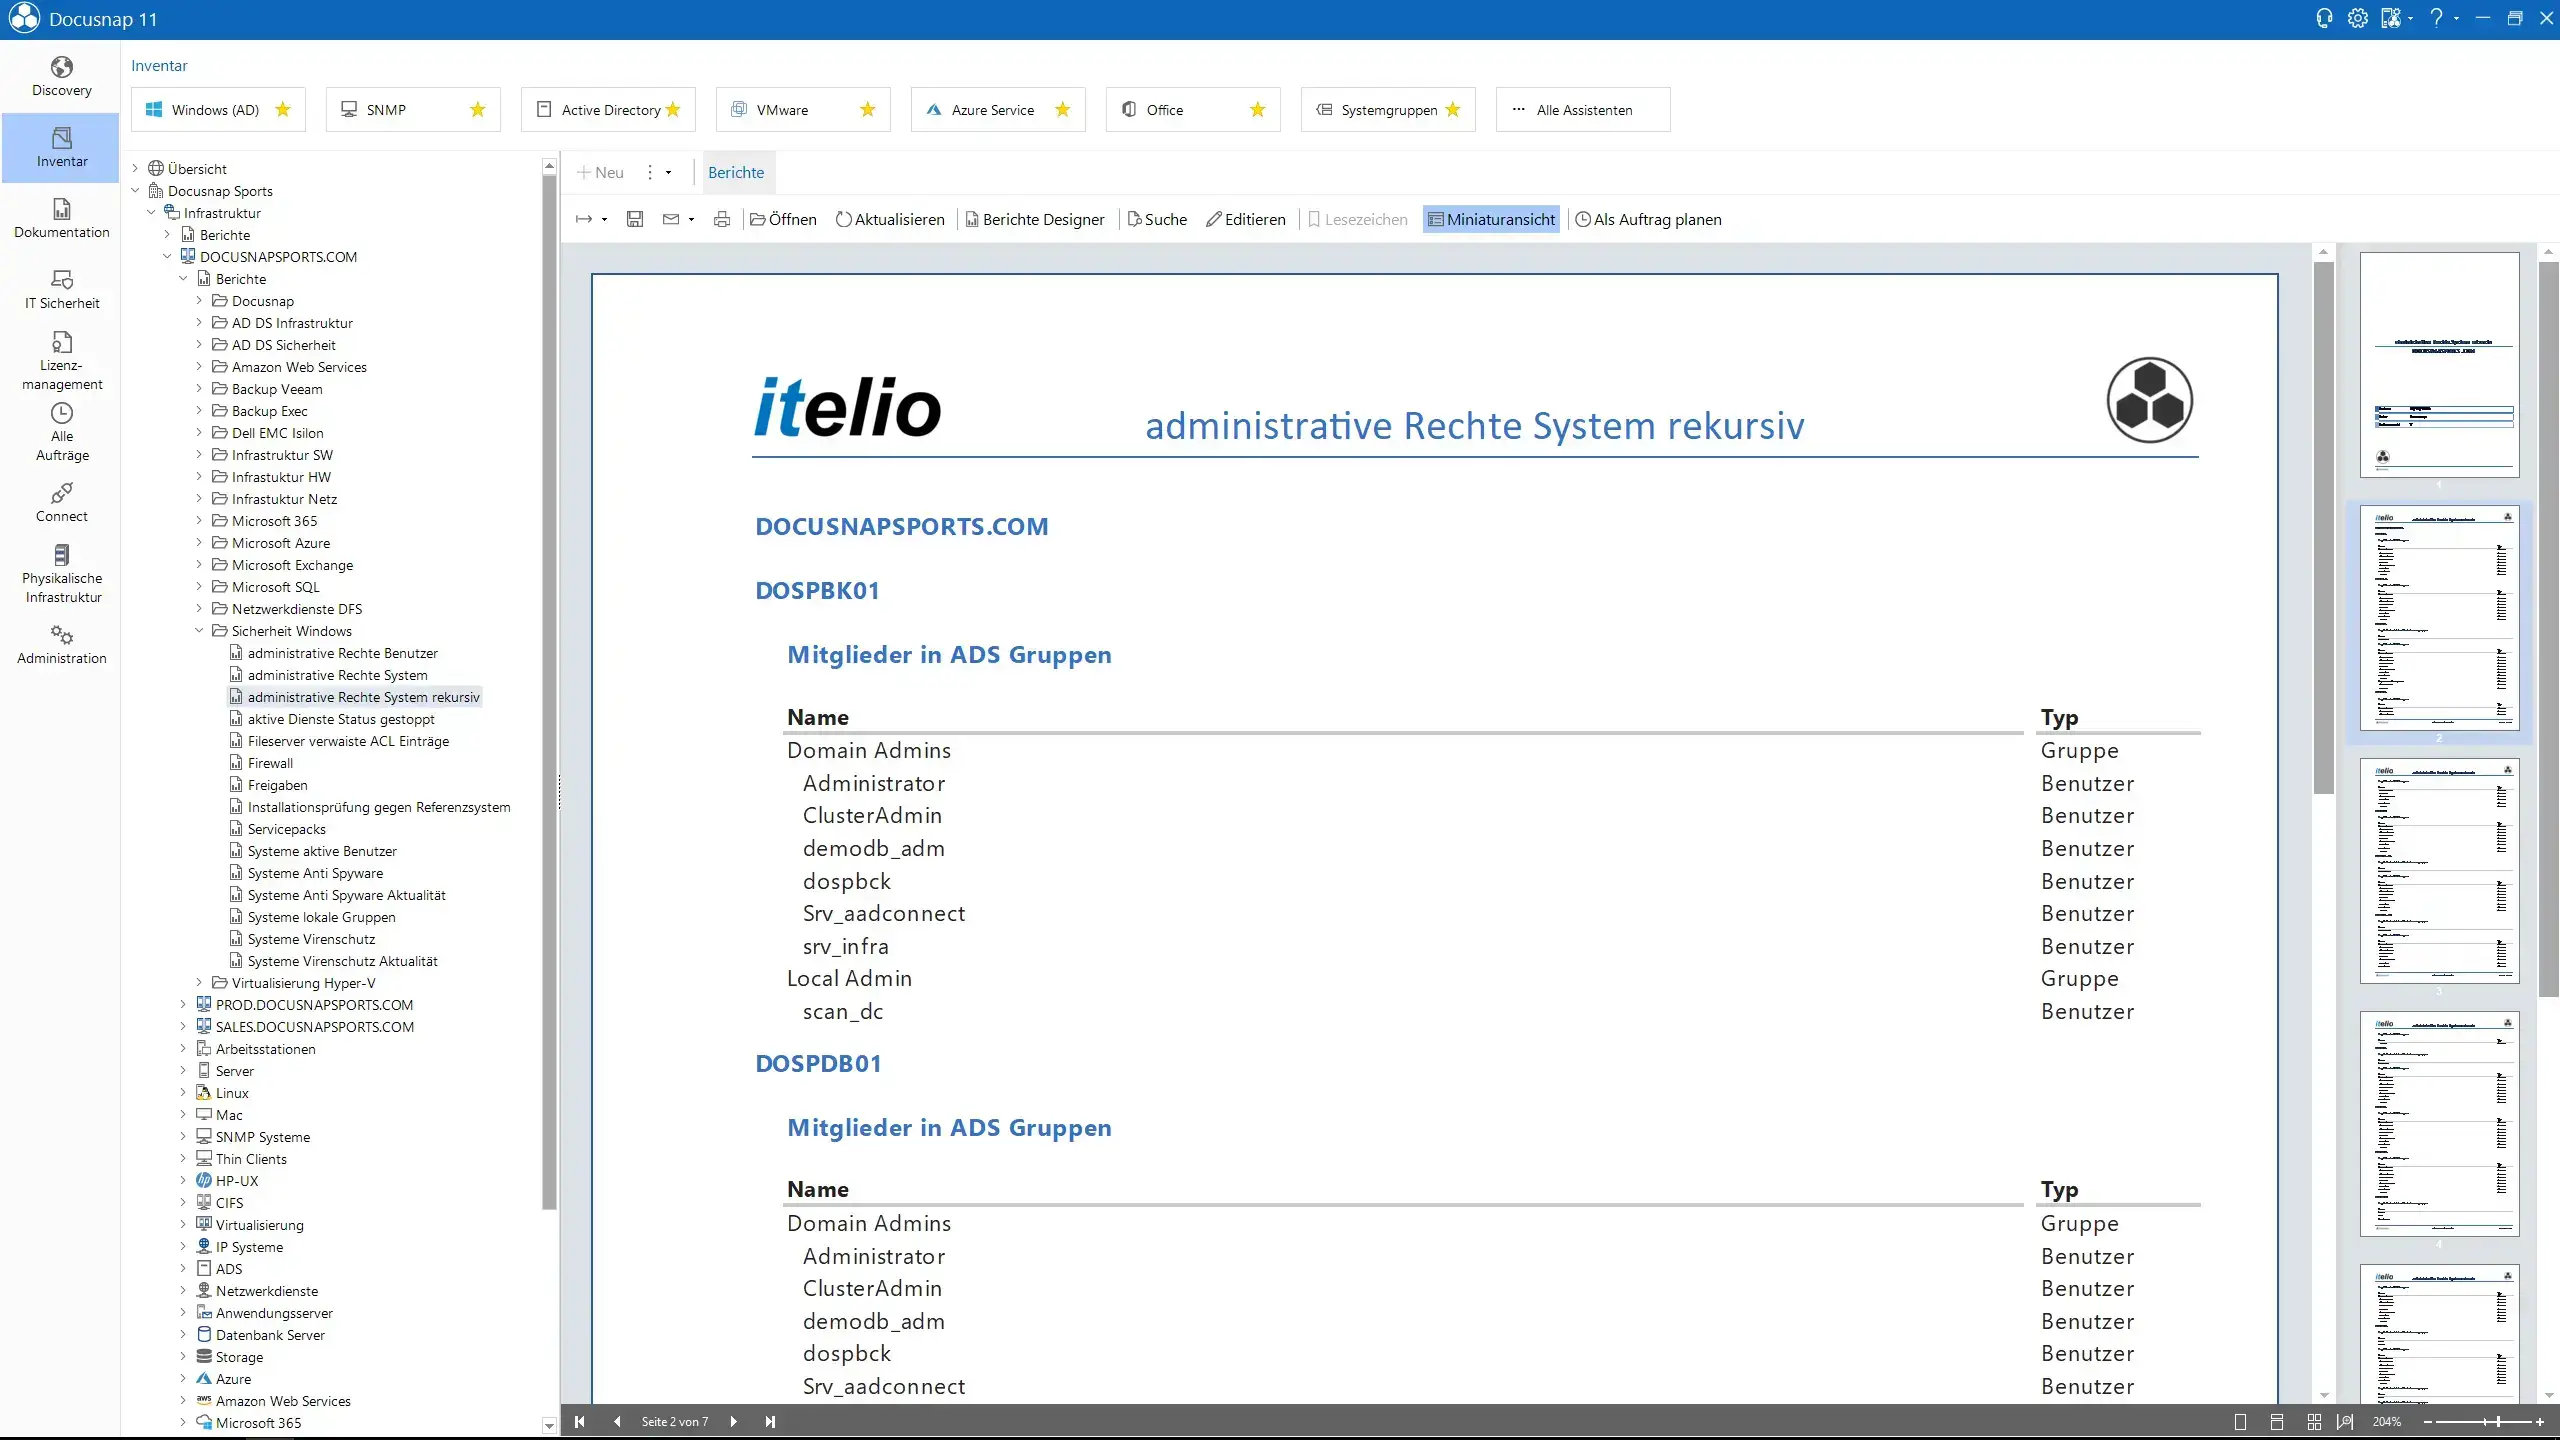Select report administrative Rechte Benutzer
2560x1440 pixels.
coord(343,653)
